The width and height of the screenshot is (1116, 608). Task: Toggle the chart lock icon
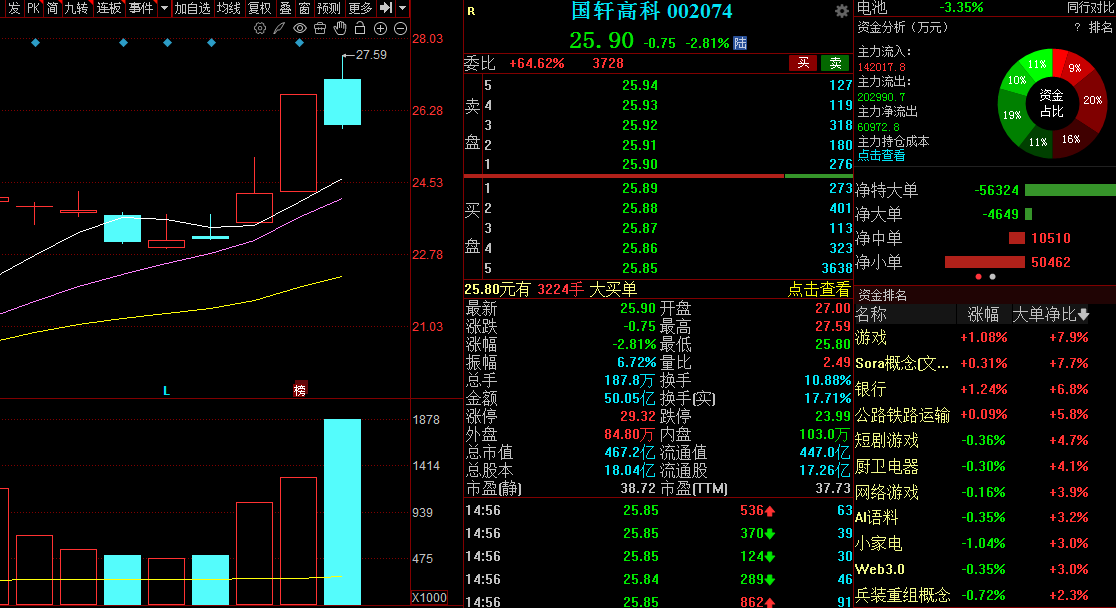360,28
